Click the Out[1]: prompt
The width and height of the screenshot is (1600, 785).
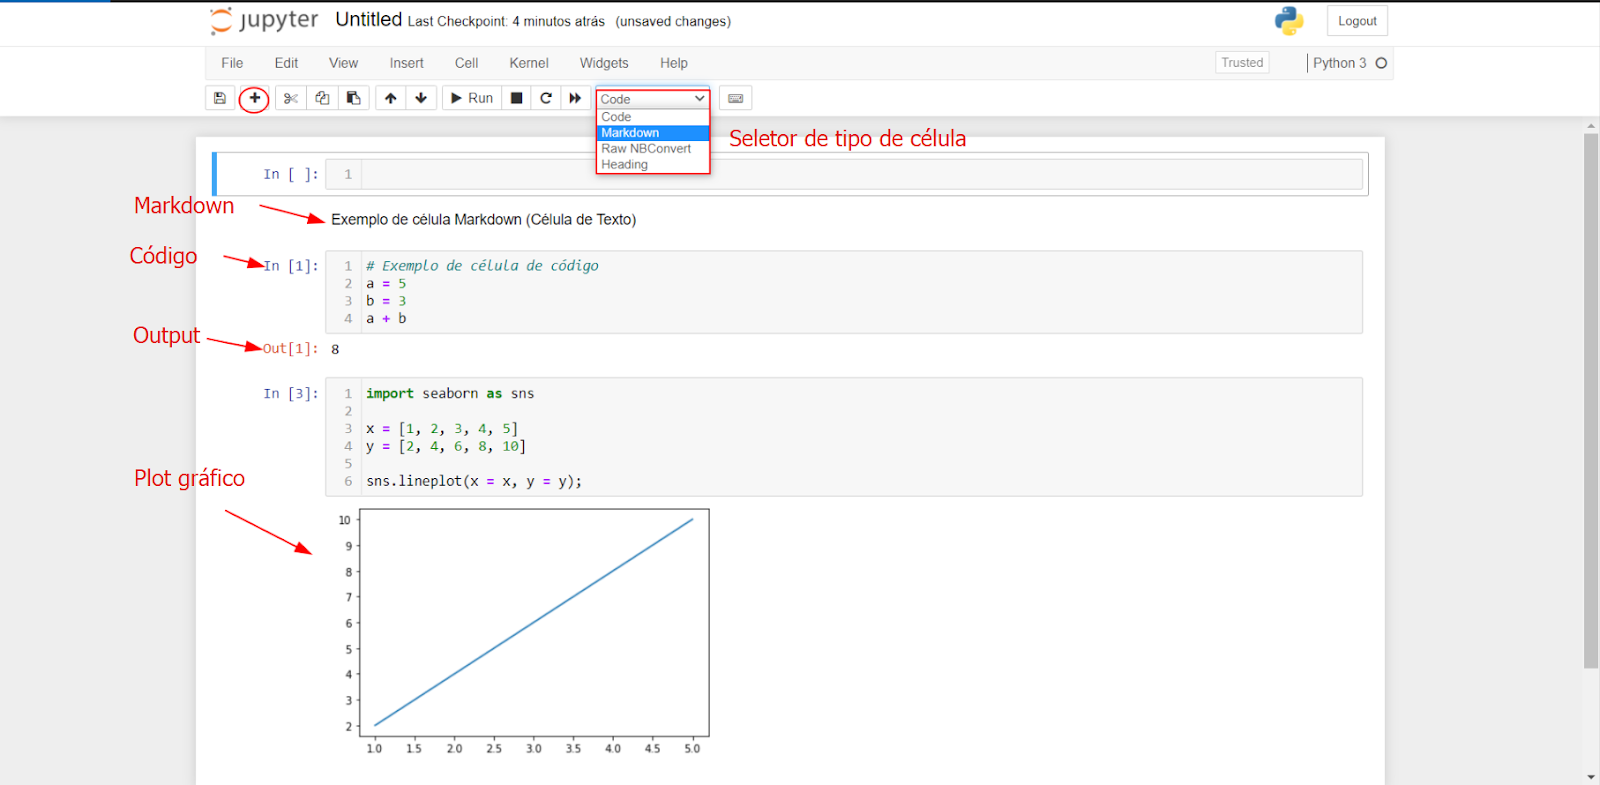290,349
